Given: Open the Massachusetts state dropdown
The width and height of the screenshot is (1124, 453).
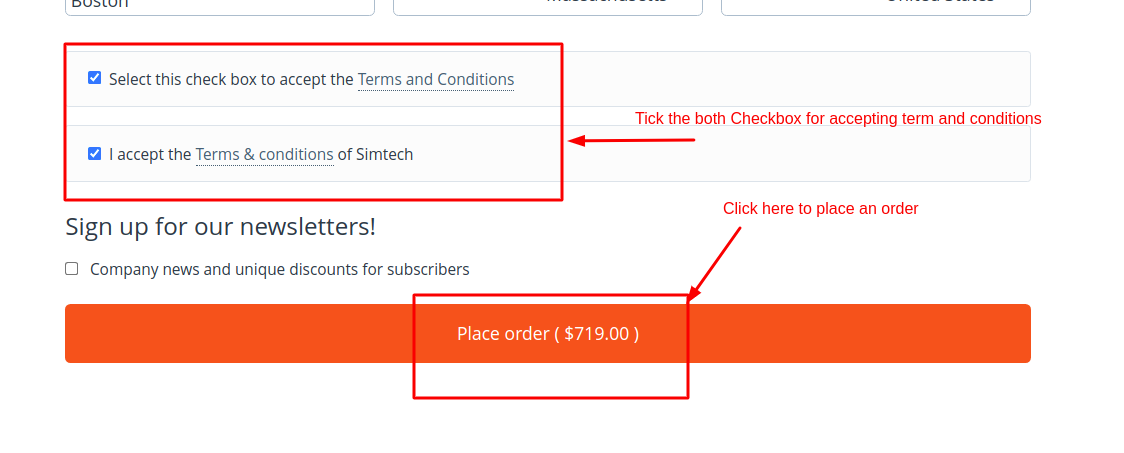Looking at the screenshot, I should coord(548,5).
